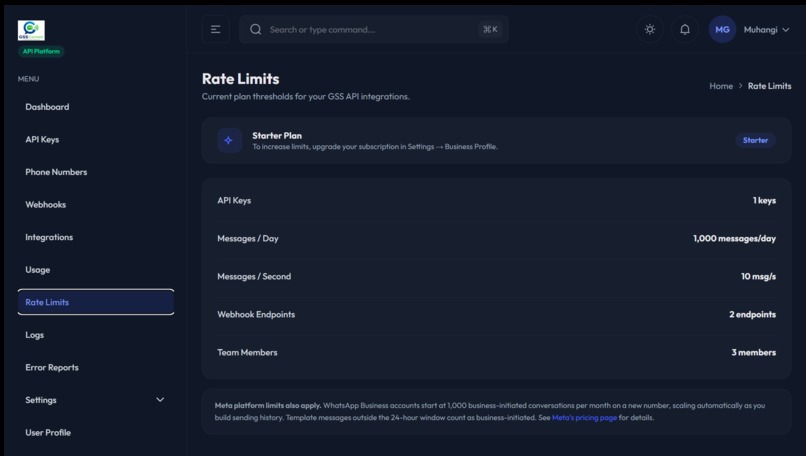This screenshot has width=806, height=456.
Task: Click the "3 members" value
Action: [x=754, y=353]
